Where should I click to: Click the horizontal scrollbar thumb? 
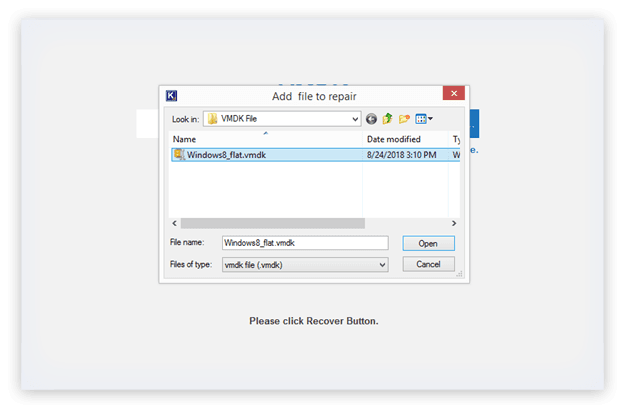point(270,223)
